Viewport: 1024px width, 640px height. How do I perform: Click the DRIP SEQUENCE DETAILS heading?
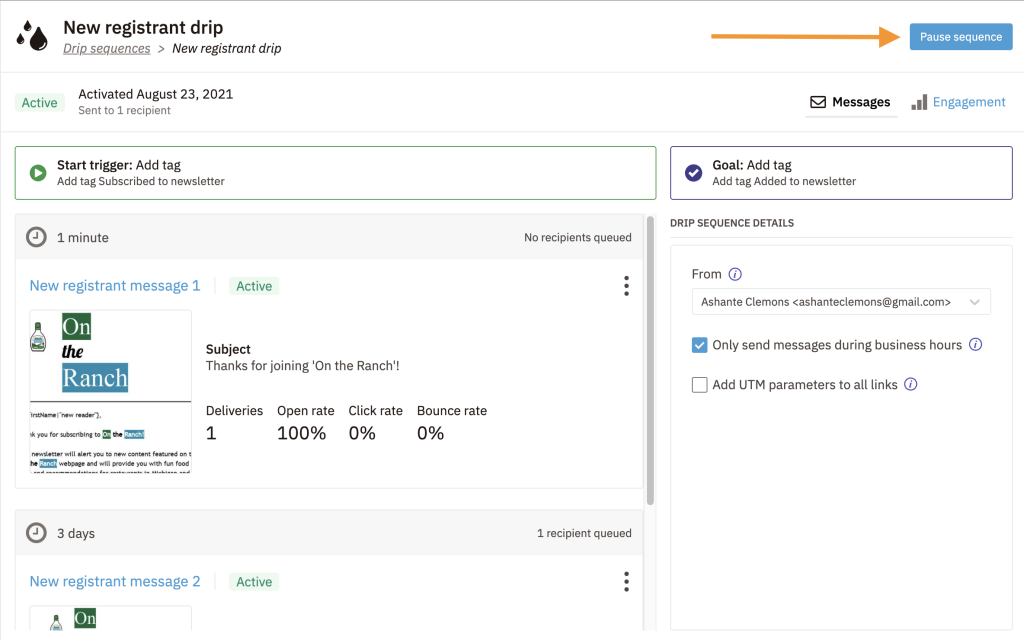click(732, 223)
